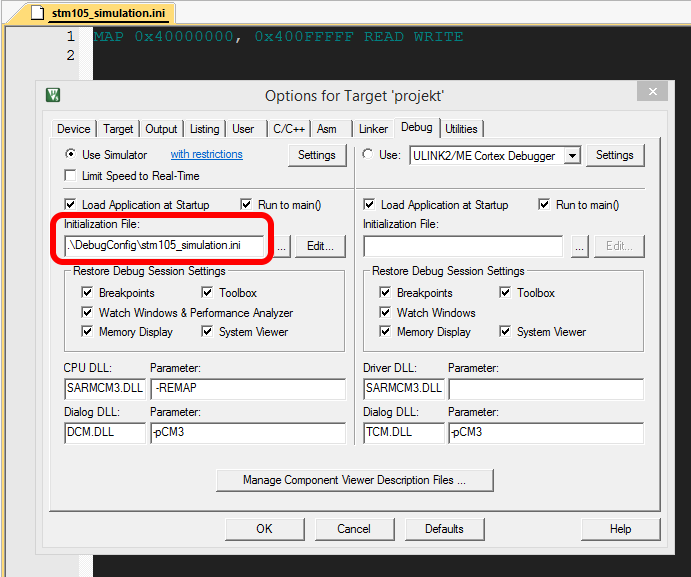Screen dimensions: 691x577
Task: Click the Keil µVision dialog title icon
Action: pyautogui.click(x=53, y=95)
